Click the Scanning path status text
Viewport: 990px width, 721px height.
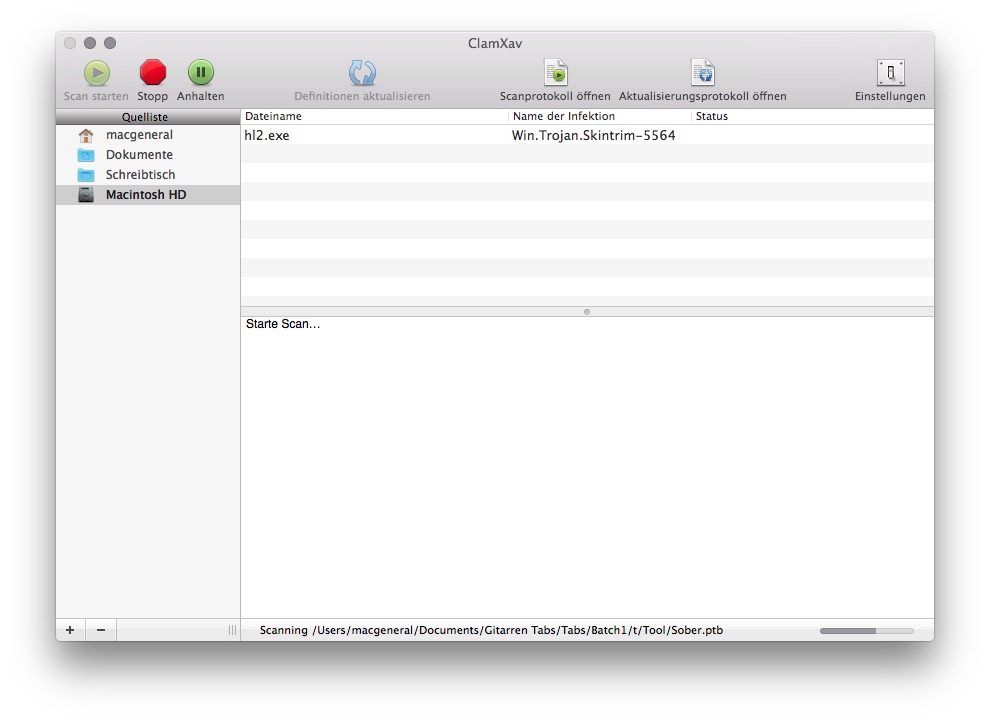(491, 630)
